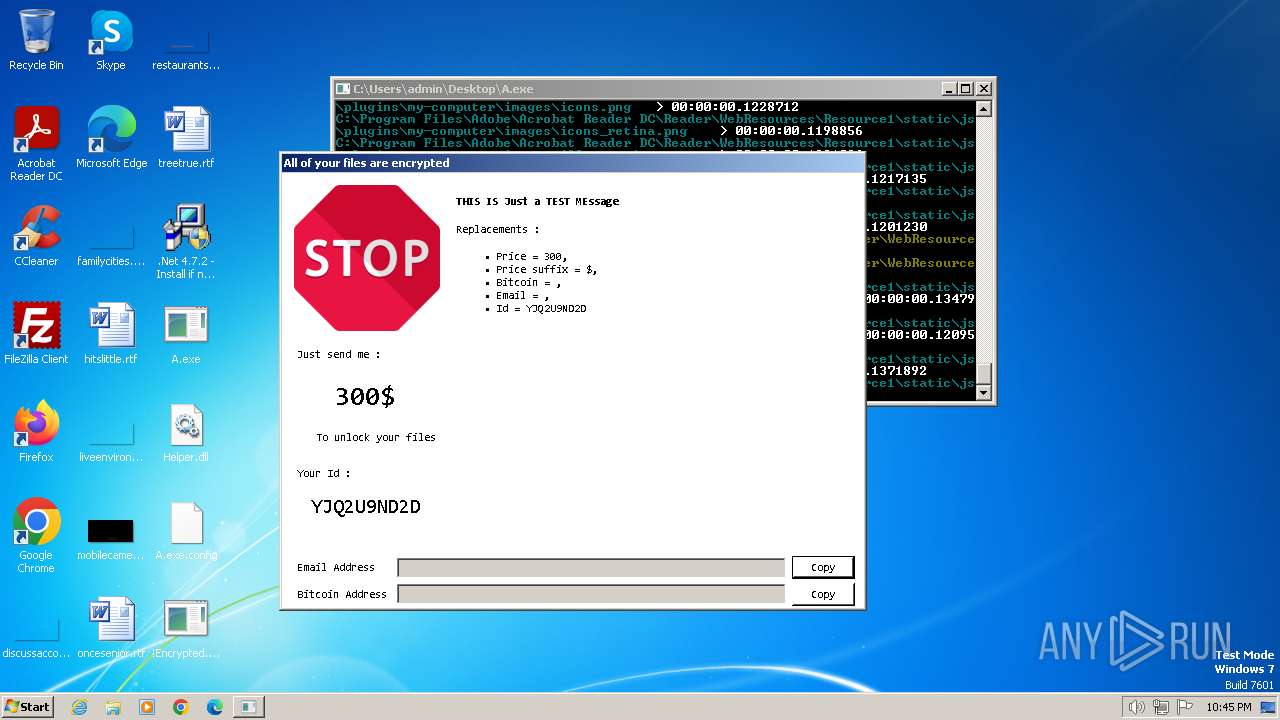1280x720 pixels.
Task: Click the 10:45 PM clock
Action: [x=1228, y=707]
